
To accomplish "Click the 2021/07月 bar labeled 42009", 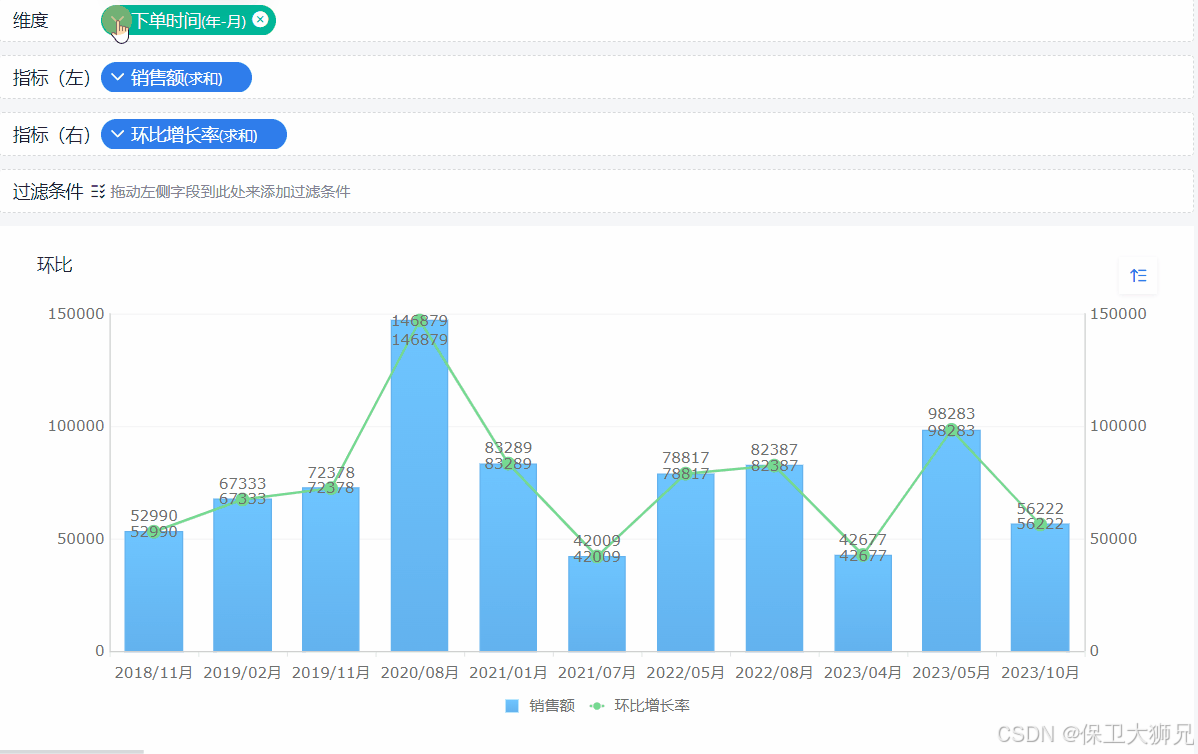I will click(x=597, y=604).
